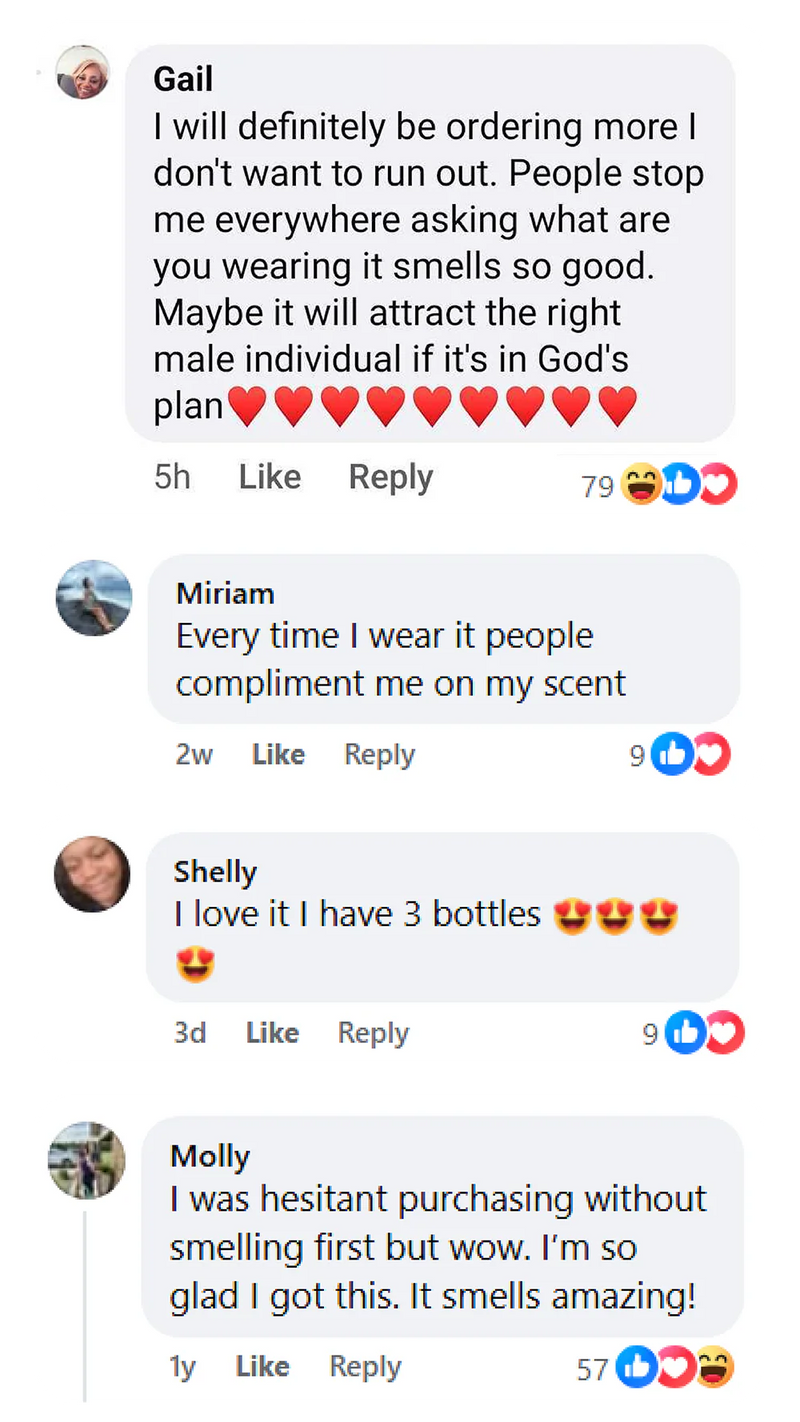Viewport: 800px width, 1422px height.
Task: Reply to Miriam's comment
Action: click(x=379, y=754)
